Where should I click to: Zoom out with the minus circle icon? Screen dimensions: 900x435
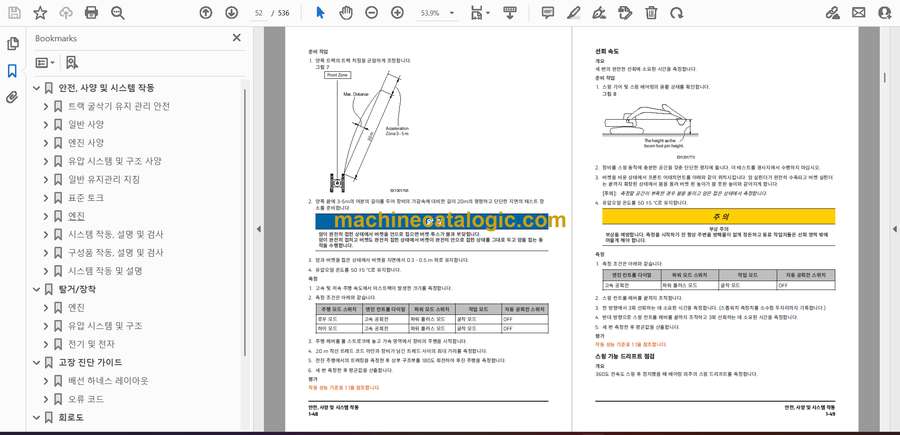click(x=372, y=13)
